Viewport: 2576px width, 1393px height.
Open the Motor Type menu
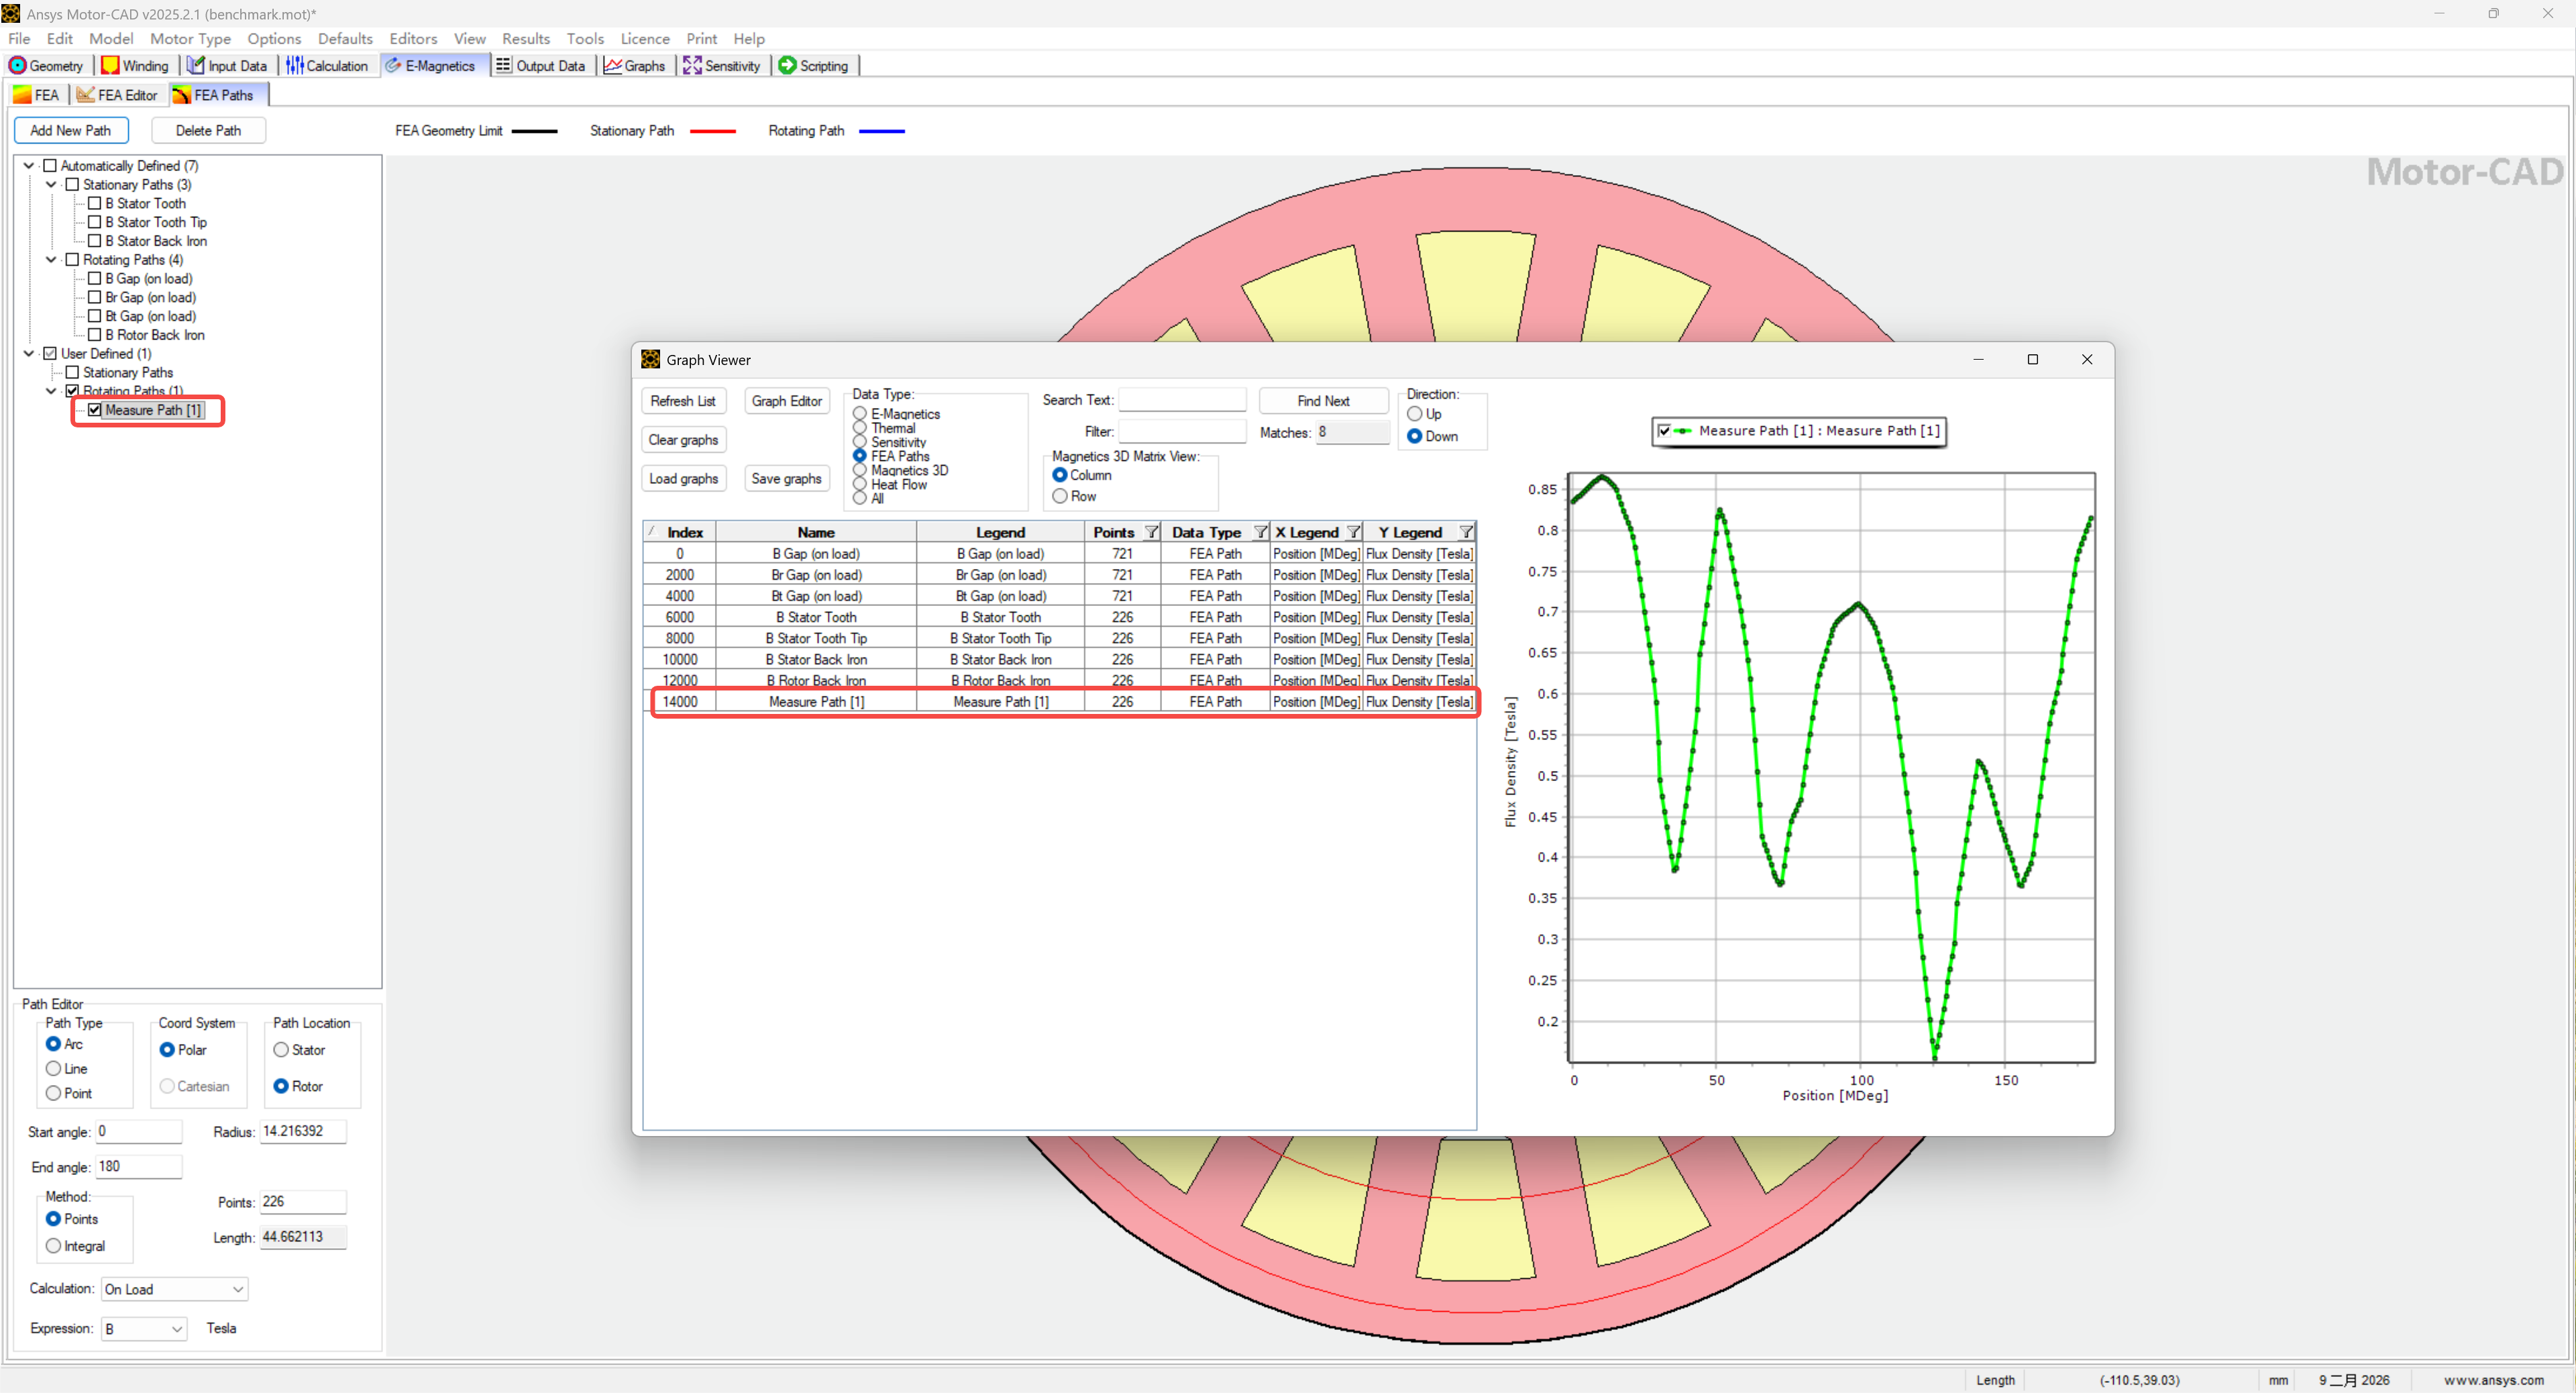point(190,38)
